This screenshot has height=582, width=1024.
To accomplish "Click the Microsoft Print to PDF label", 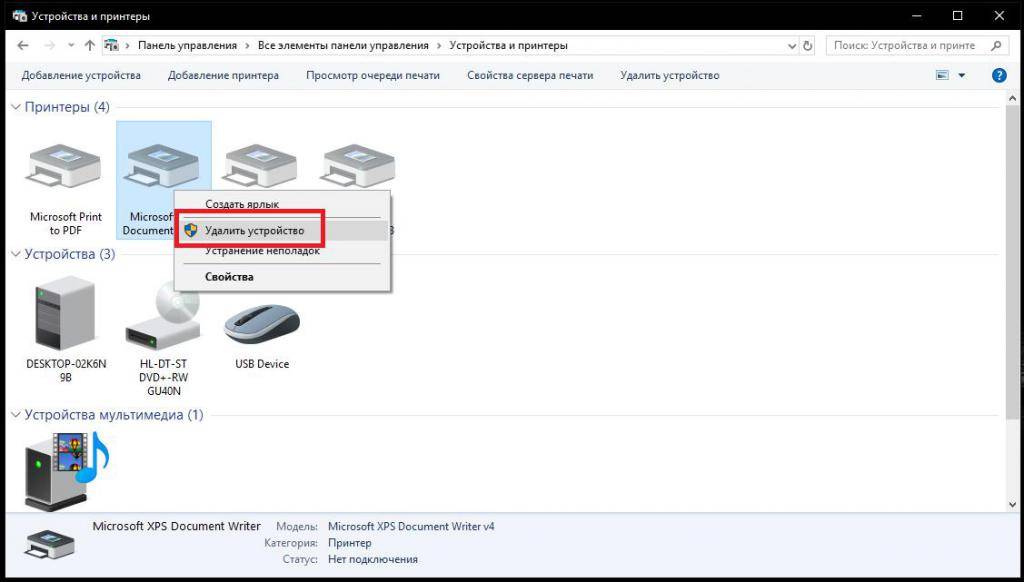I will (65, 223).
